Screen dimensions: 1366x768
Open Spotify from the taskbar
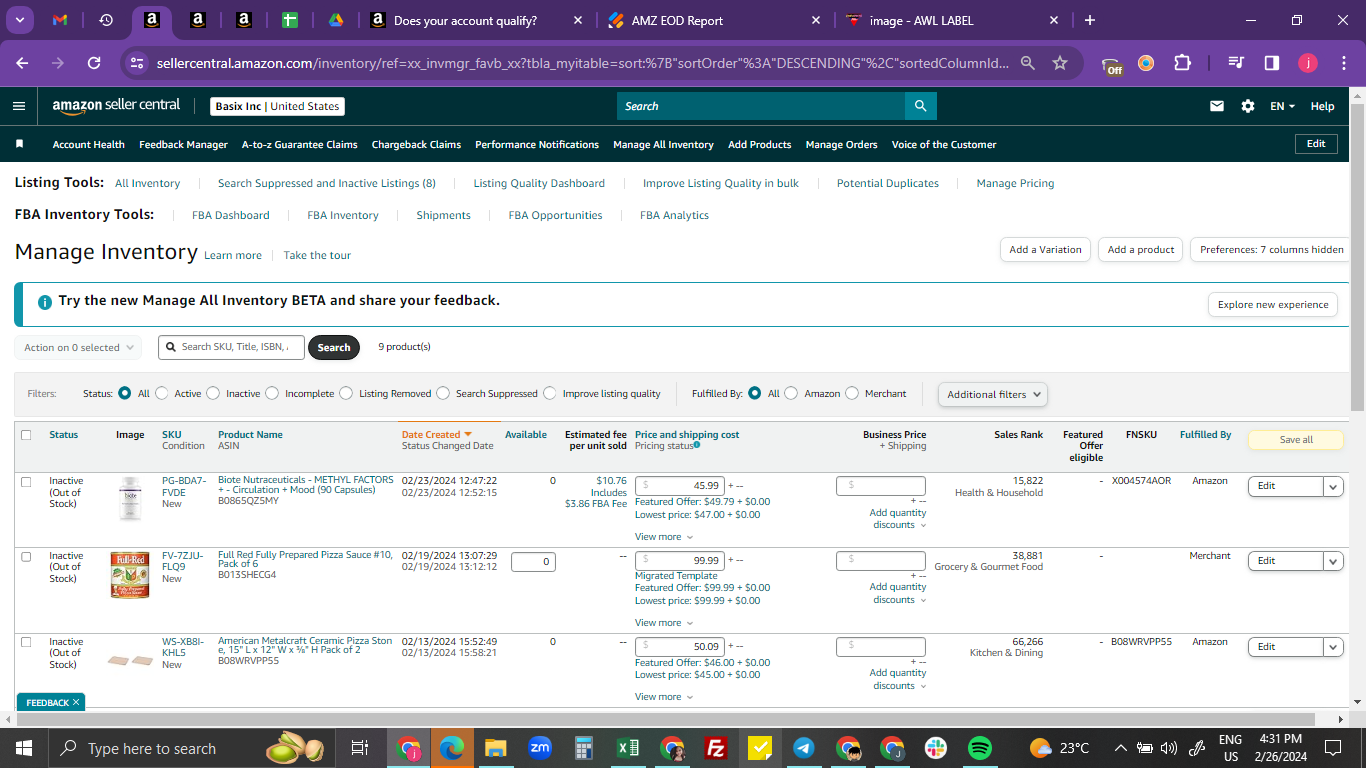click(980, 748)
